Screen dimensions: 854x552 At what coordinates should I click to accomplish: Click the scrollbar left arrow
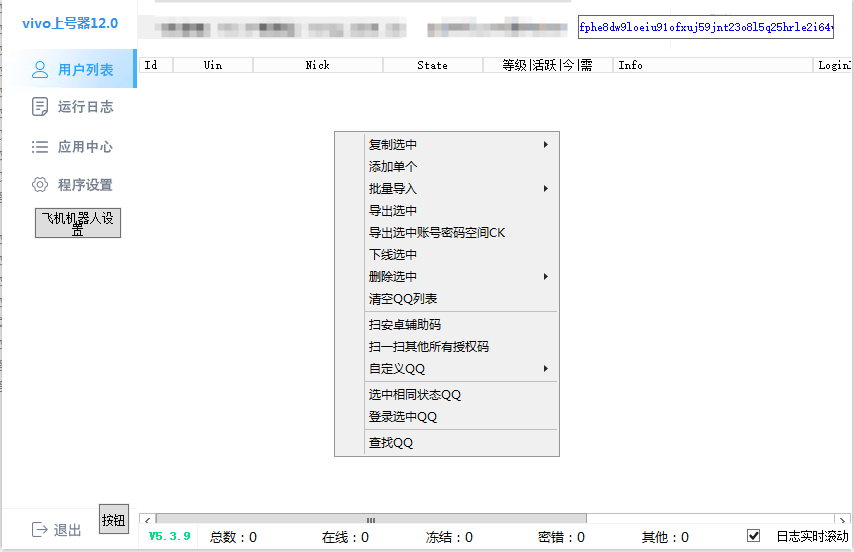point(146,520)
